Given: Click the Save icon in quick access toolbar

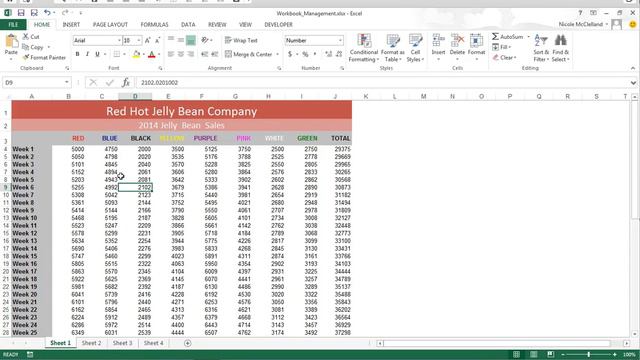Looking at the screenshot, I should tap(21, 13).
